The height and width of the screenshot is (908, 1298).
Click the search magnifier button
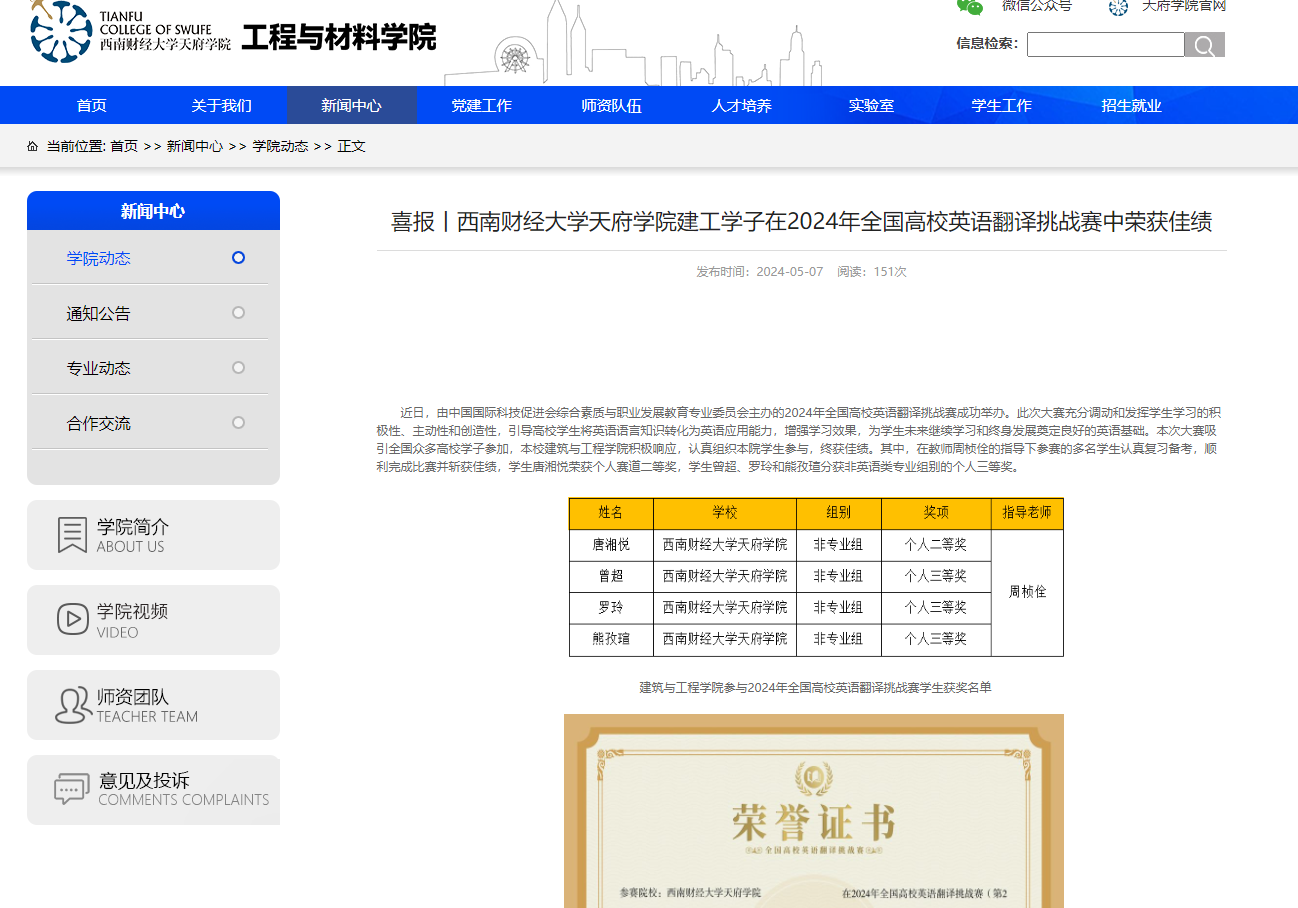coord(1205,45)
